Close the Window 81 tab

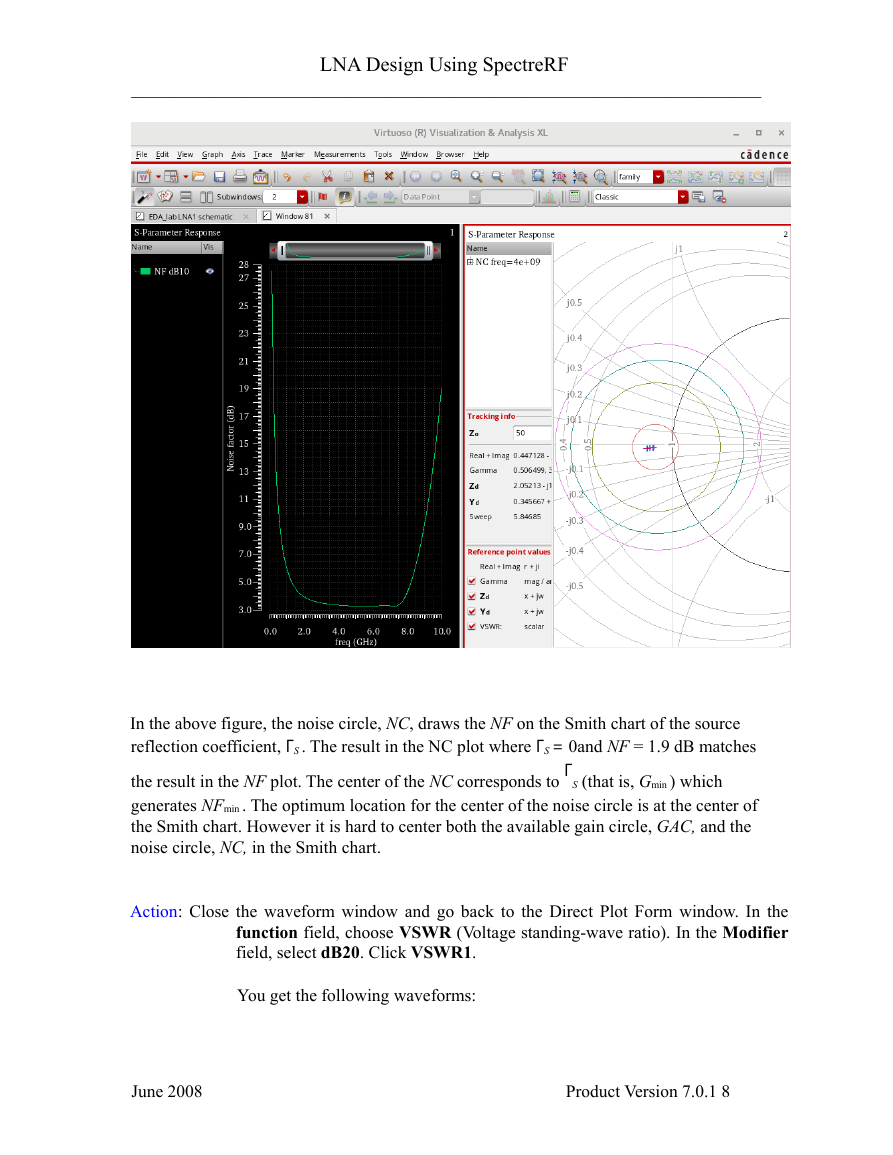pyautogui.click(x=327, y=217)
